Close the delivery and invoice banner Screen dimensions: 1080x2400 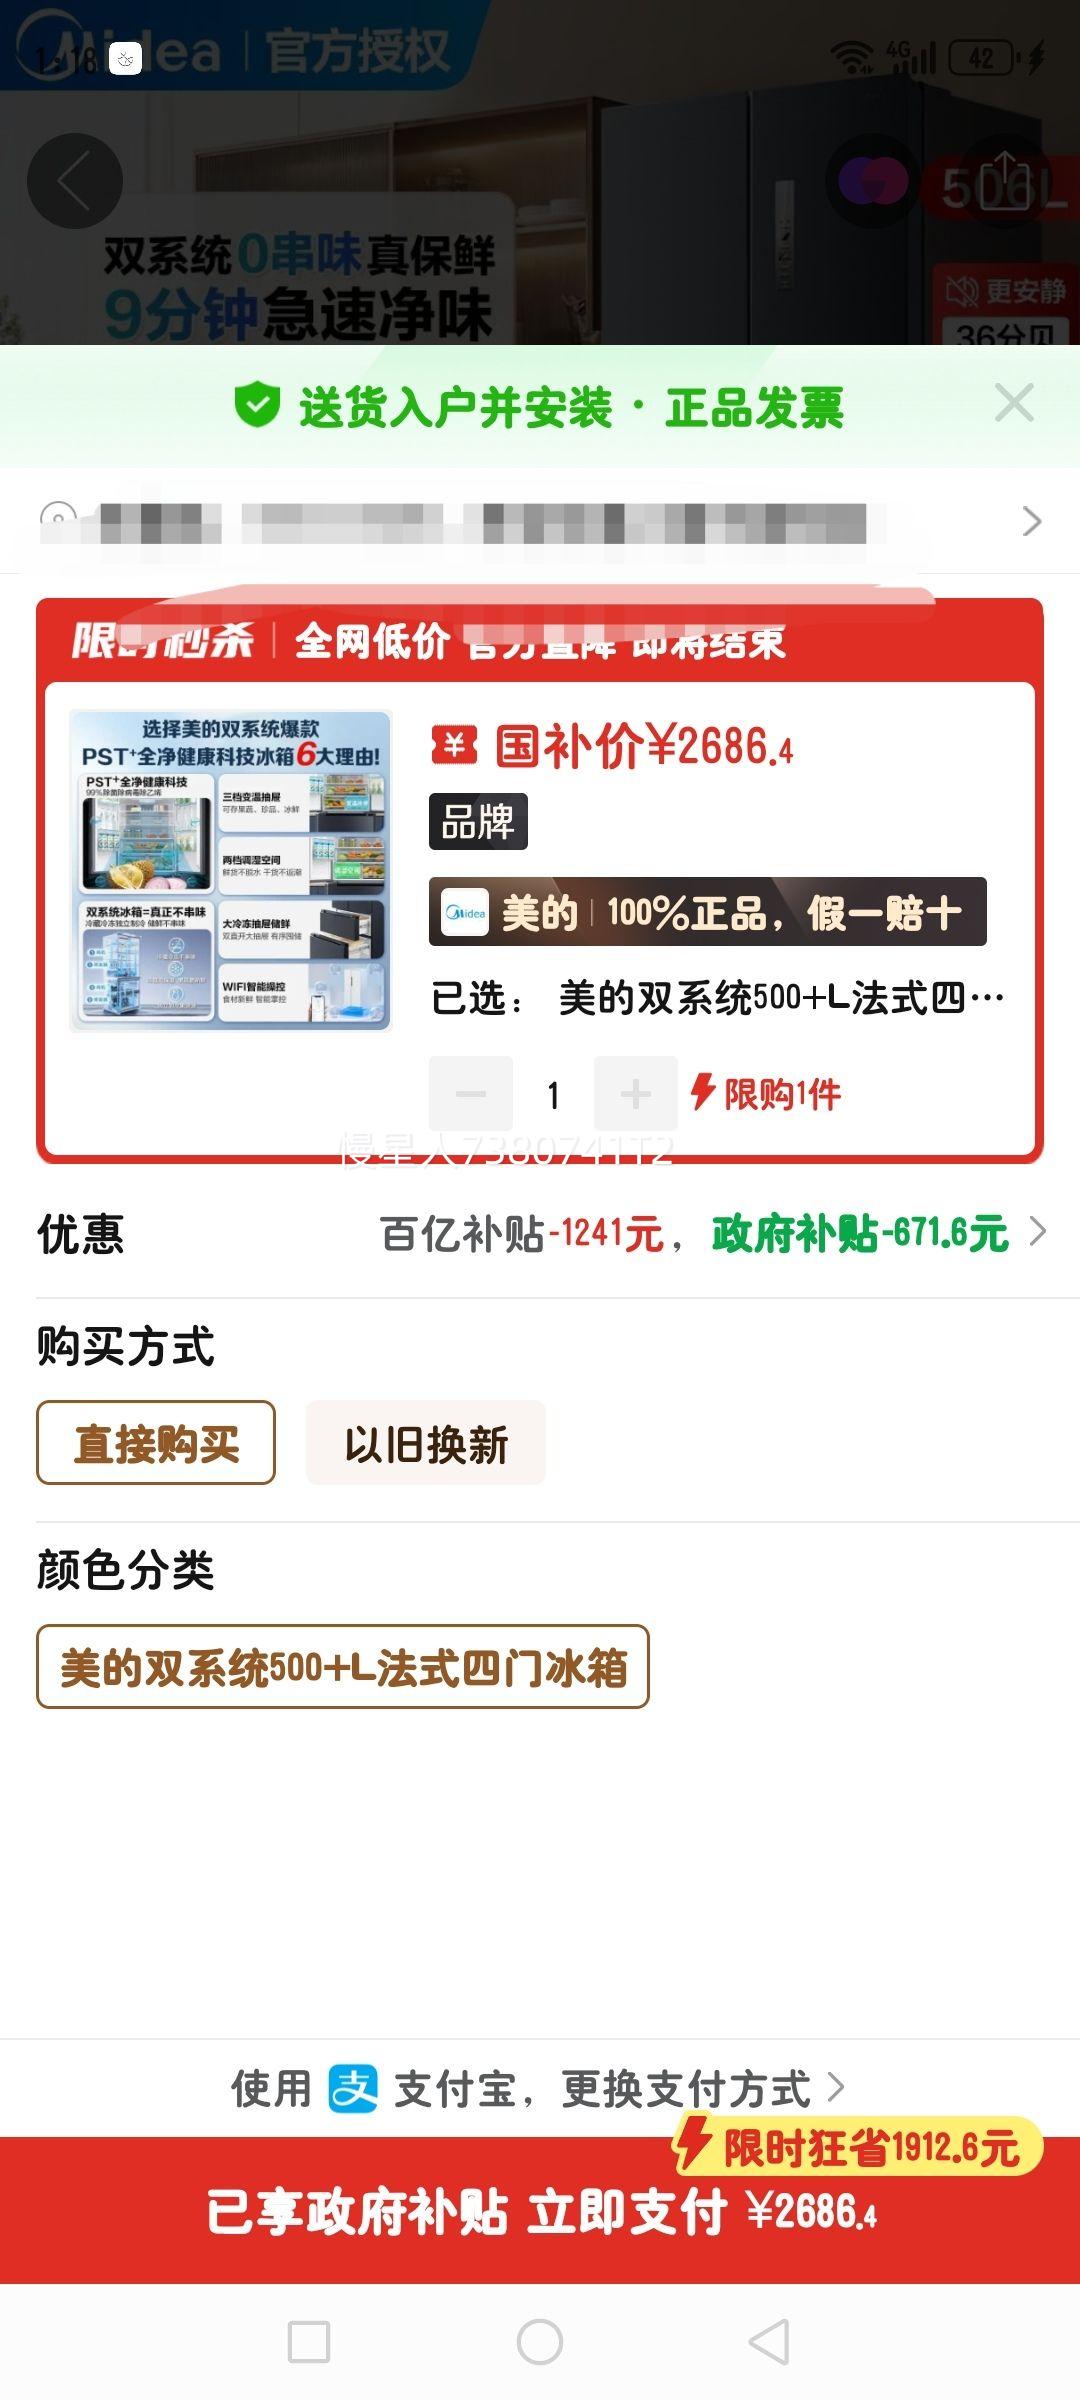pyautogui.click(x=1014, y=404)
